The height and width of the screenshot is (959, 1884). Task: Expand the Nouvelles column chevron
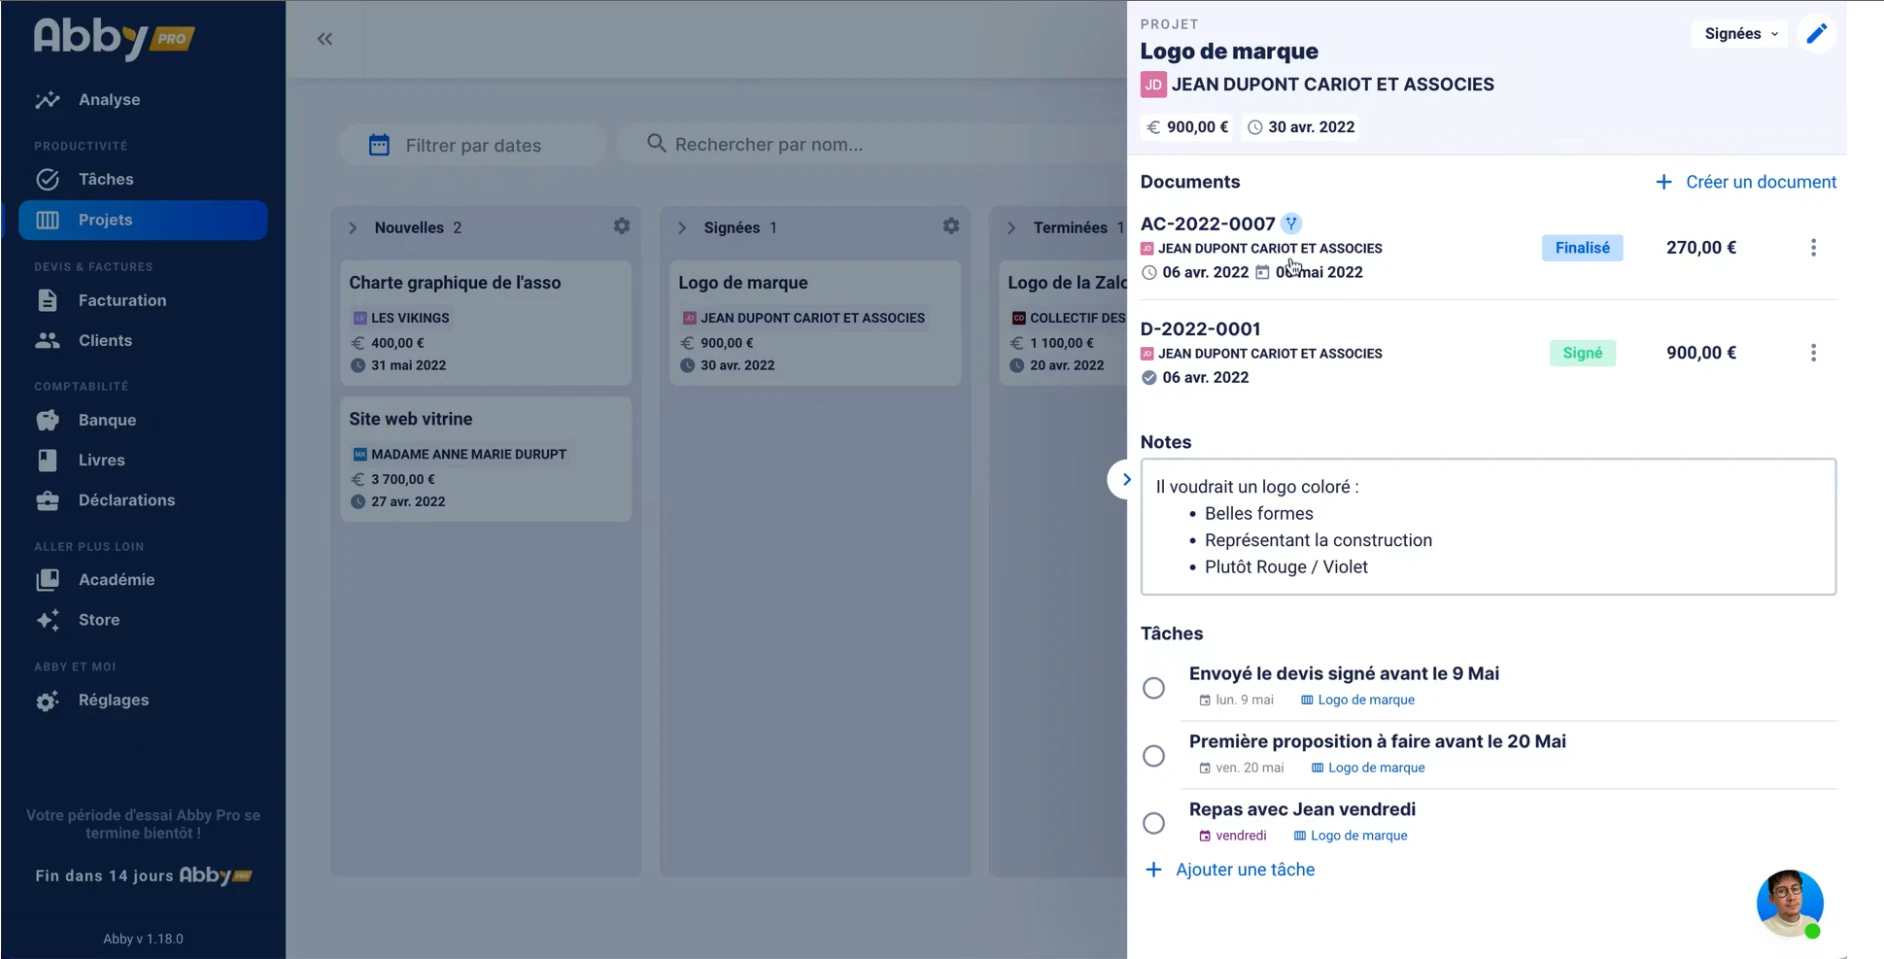point(353,228)
